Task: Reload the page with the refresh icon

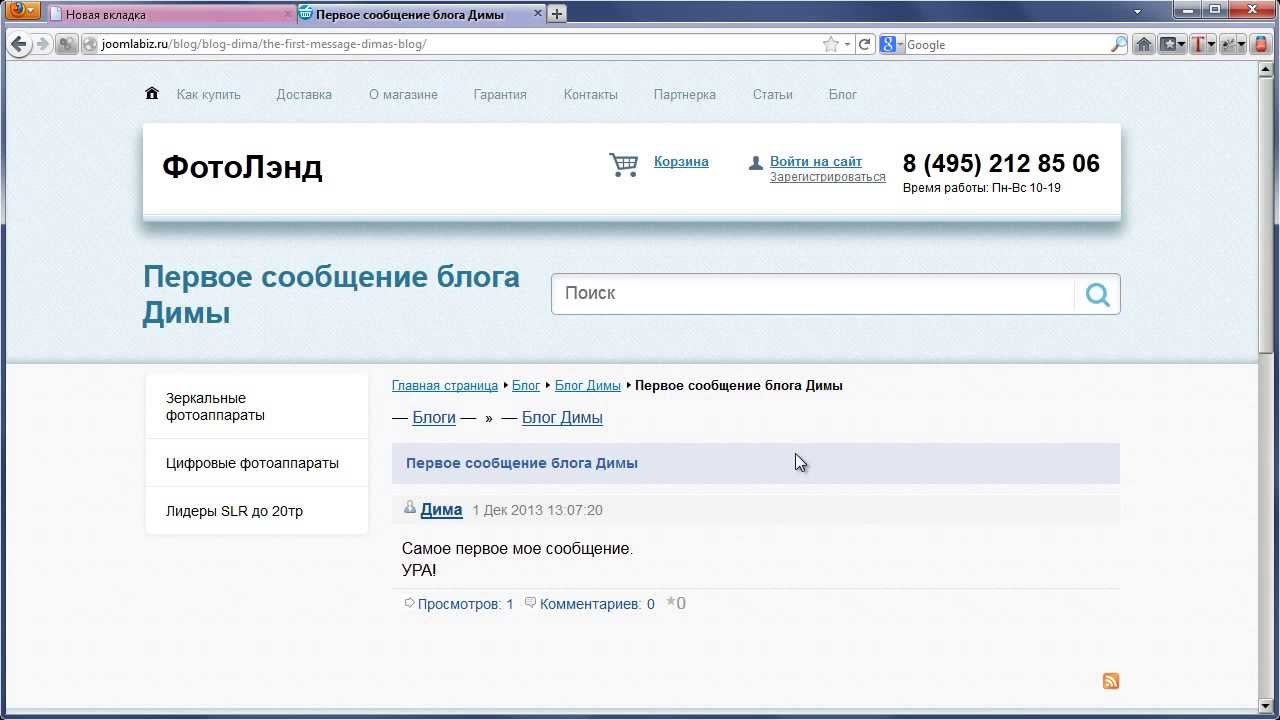Action: [x=865, y=44]
